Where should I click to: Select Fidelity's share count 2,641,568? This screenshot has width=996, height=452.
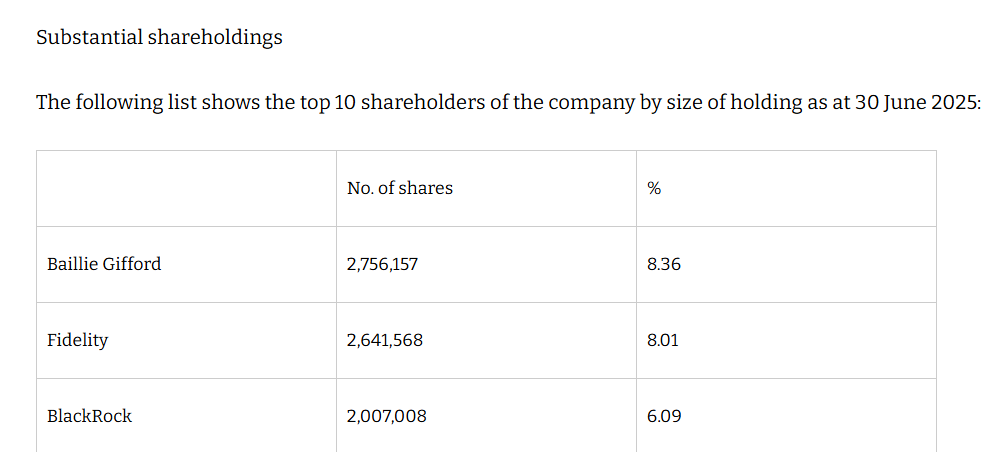point(385,340)
